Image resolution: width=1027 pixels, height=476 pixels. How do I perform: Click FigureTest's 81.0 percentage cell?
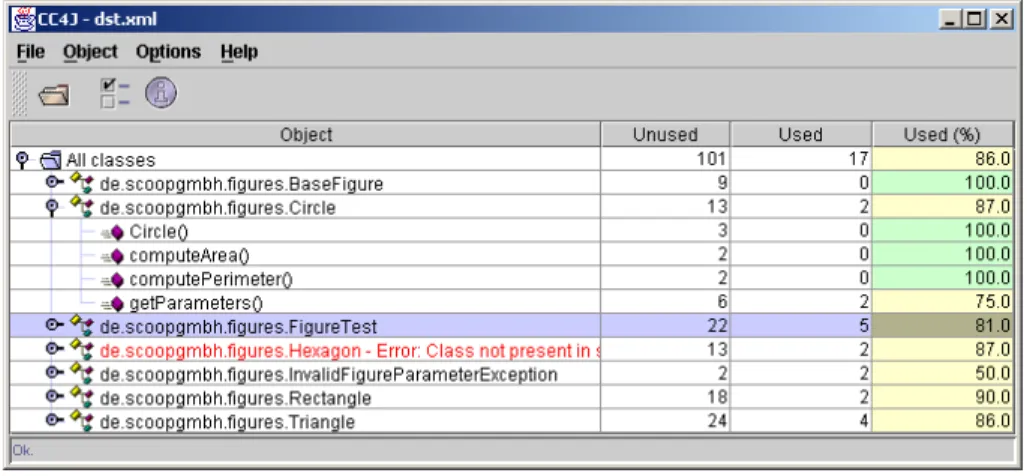[943, 325]
